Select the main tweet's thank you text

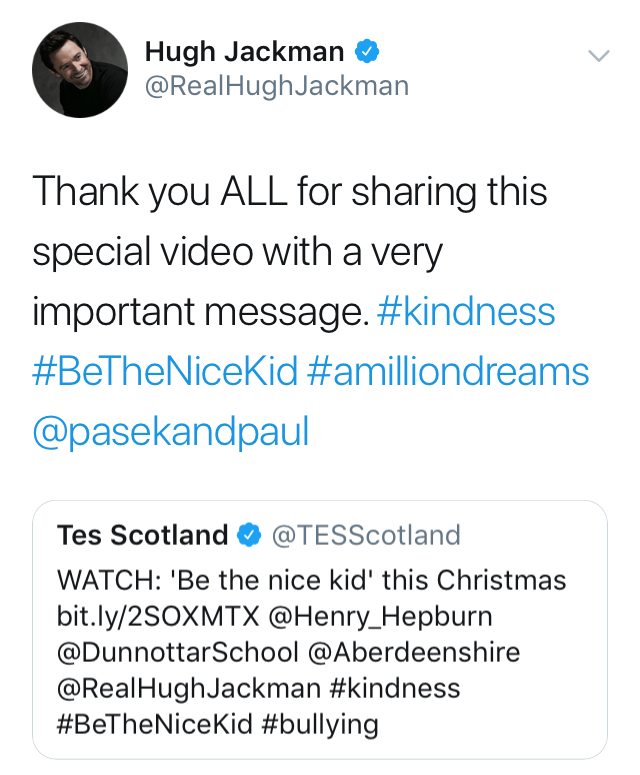[x=290, y=192]
